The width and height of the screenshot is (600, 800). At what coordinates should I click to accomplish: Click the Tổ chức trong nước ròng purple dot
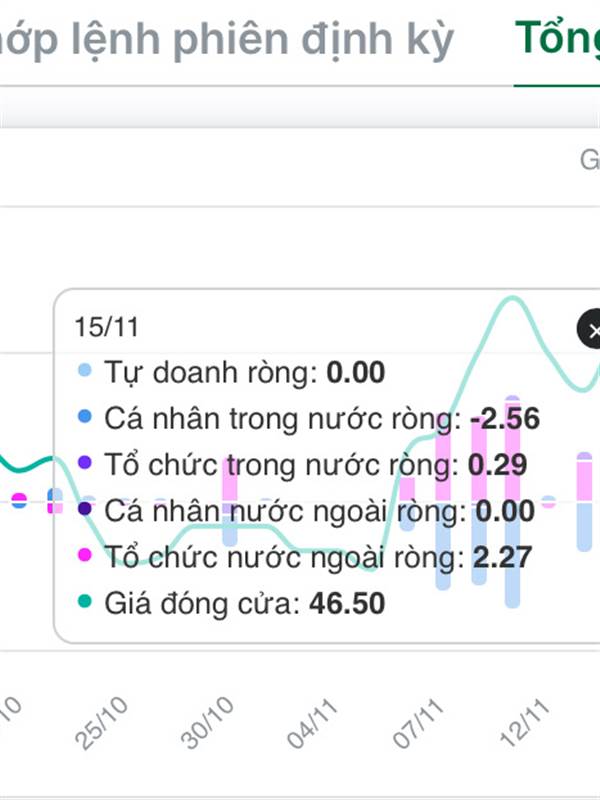point(85,463)
